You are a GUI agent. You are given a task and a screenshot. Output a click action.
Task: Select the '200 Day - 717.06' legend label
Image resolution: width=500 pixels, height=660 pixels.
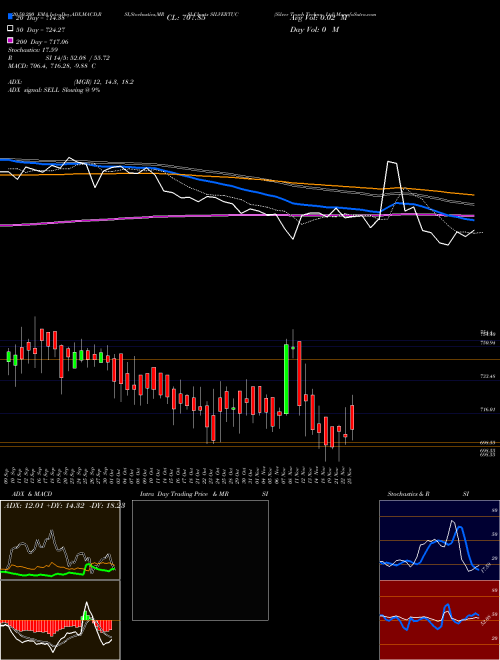point(42,42)
